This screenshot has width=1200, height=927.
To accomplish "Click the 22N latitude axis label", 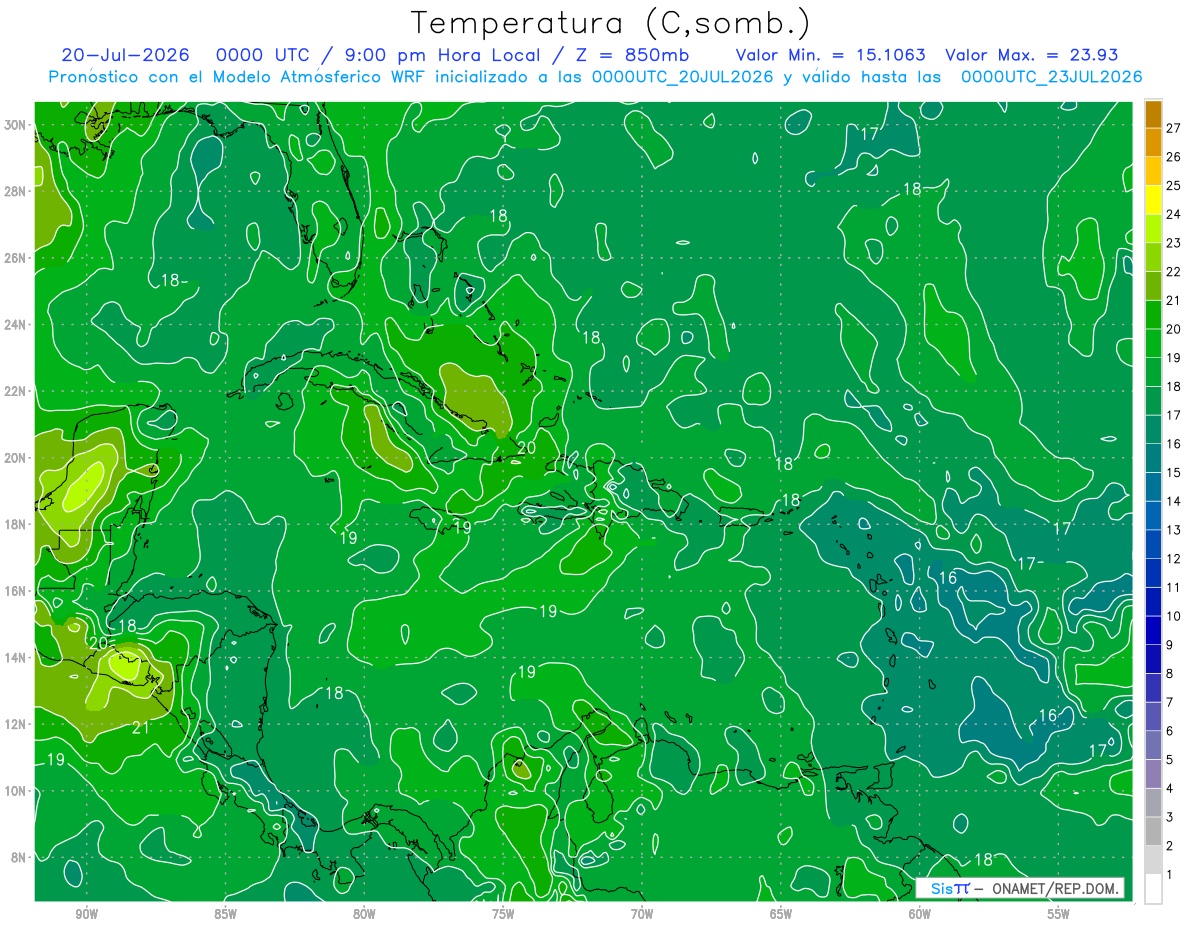I will click(x=15, y=391).
